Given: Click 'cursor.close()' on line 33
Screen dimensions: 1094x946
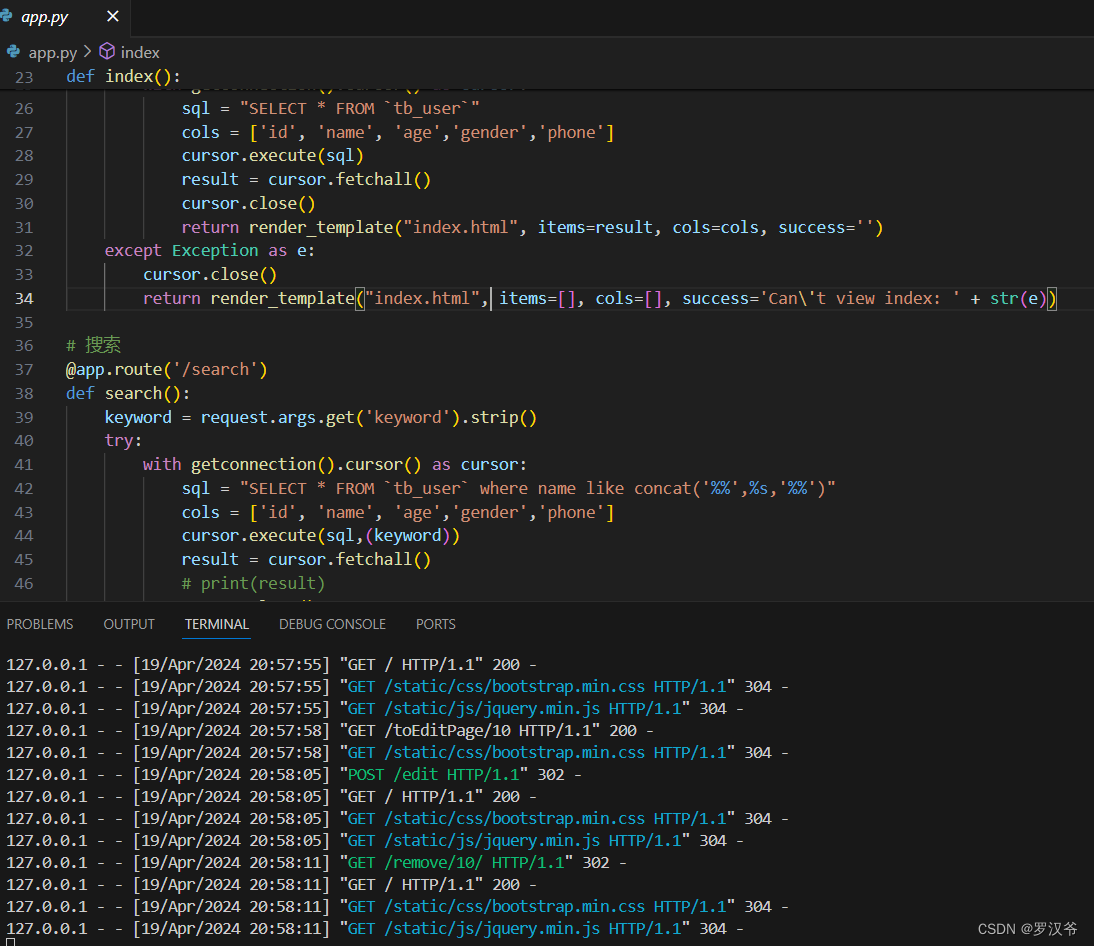Looking at the screenshot, I should pos(210,275).
